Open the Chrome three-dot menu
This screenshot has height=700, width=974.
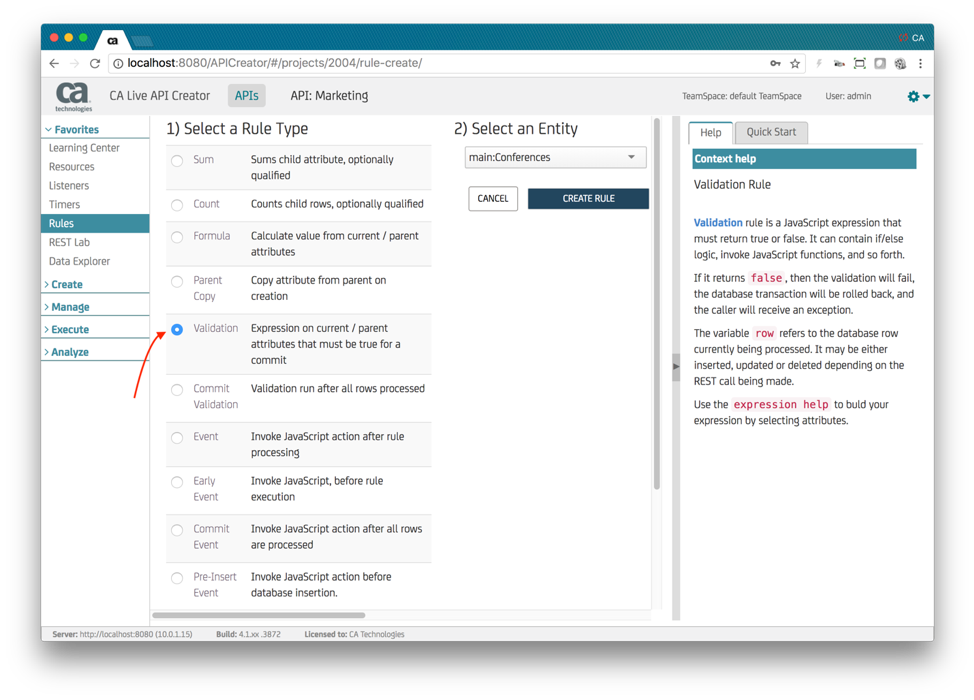(921, 63)
